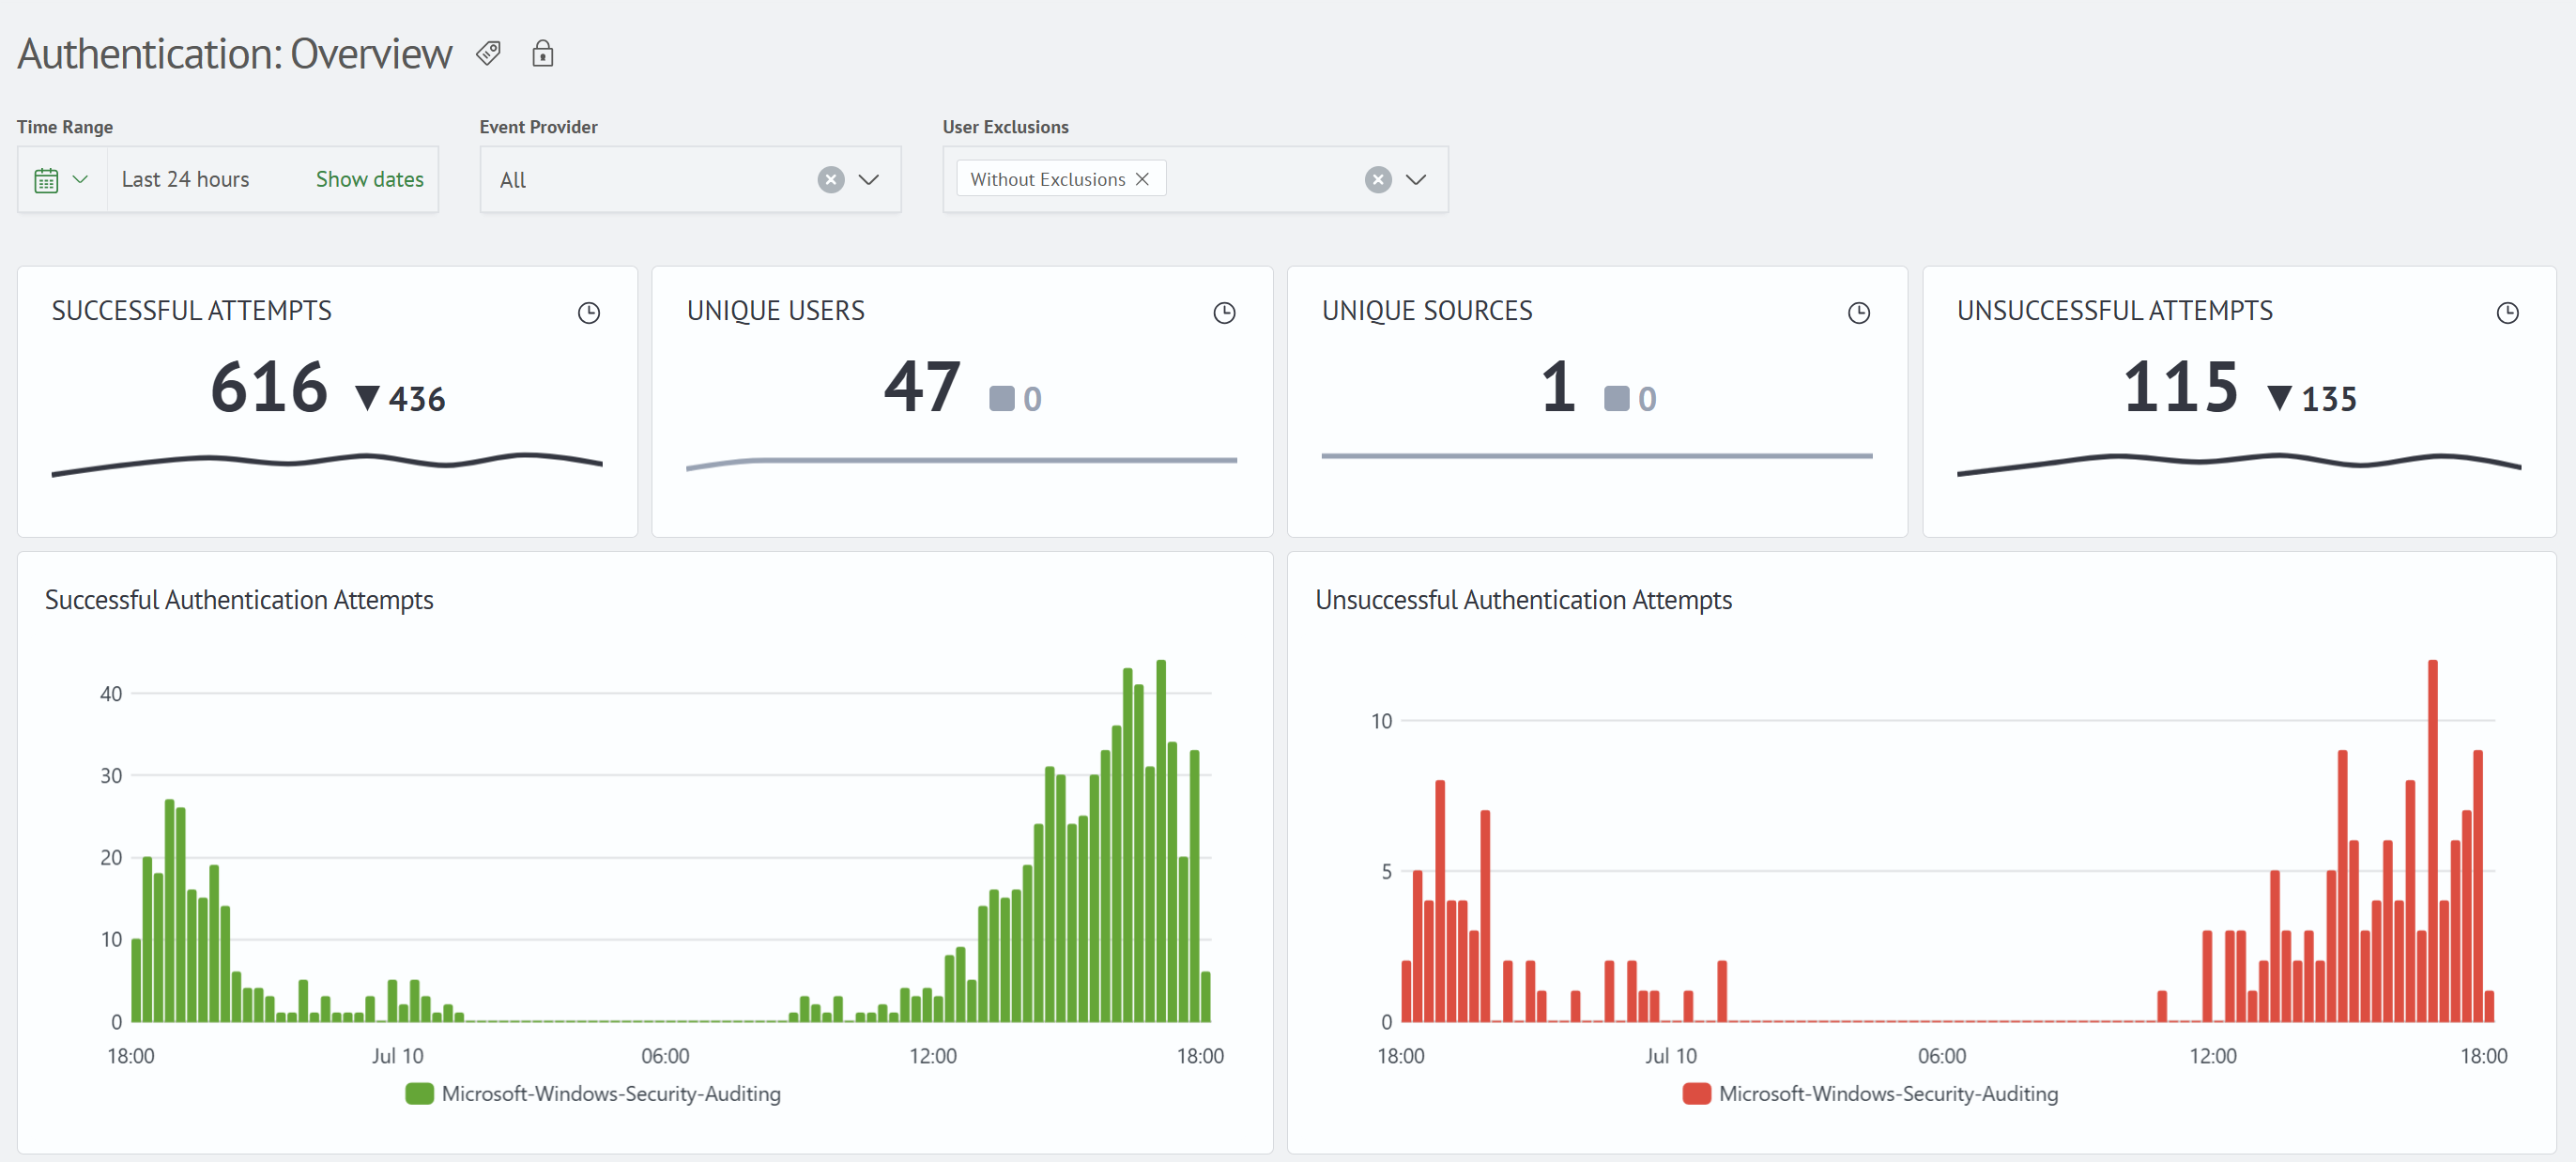Click the clock icon on Unsuccessful Attempts card
This screenshot has height=1162, width=2576.
pos(2507,313)
